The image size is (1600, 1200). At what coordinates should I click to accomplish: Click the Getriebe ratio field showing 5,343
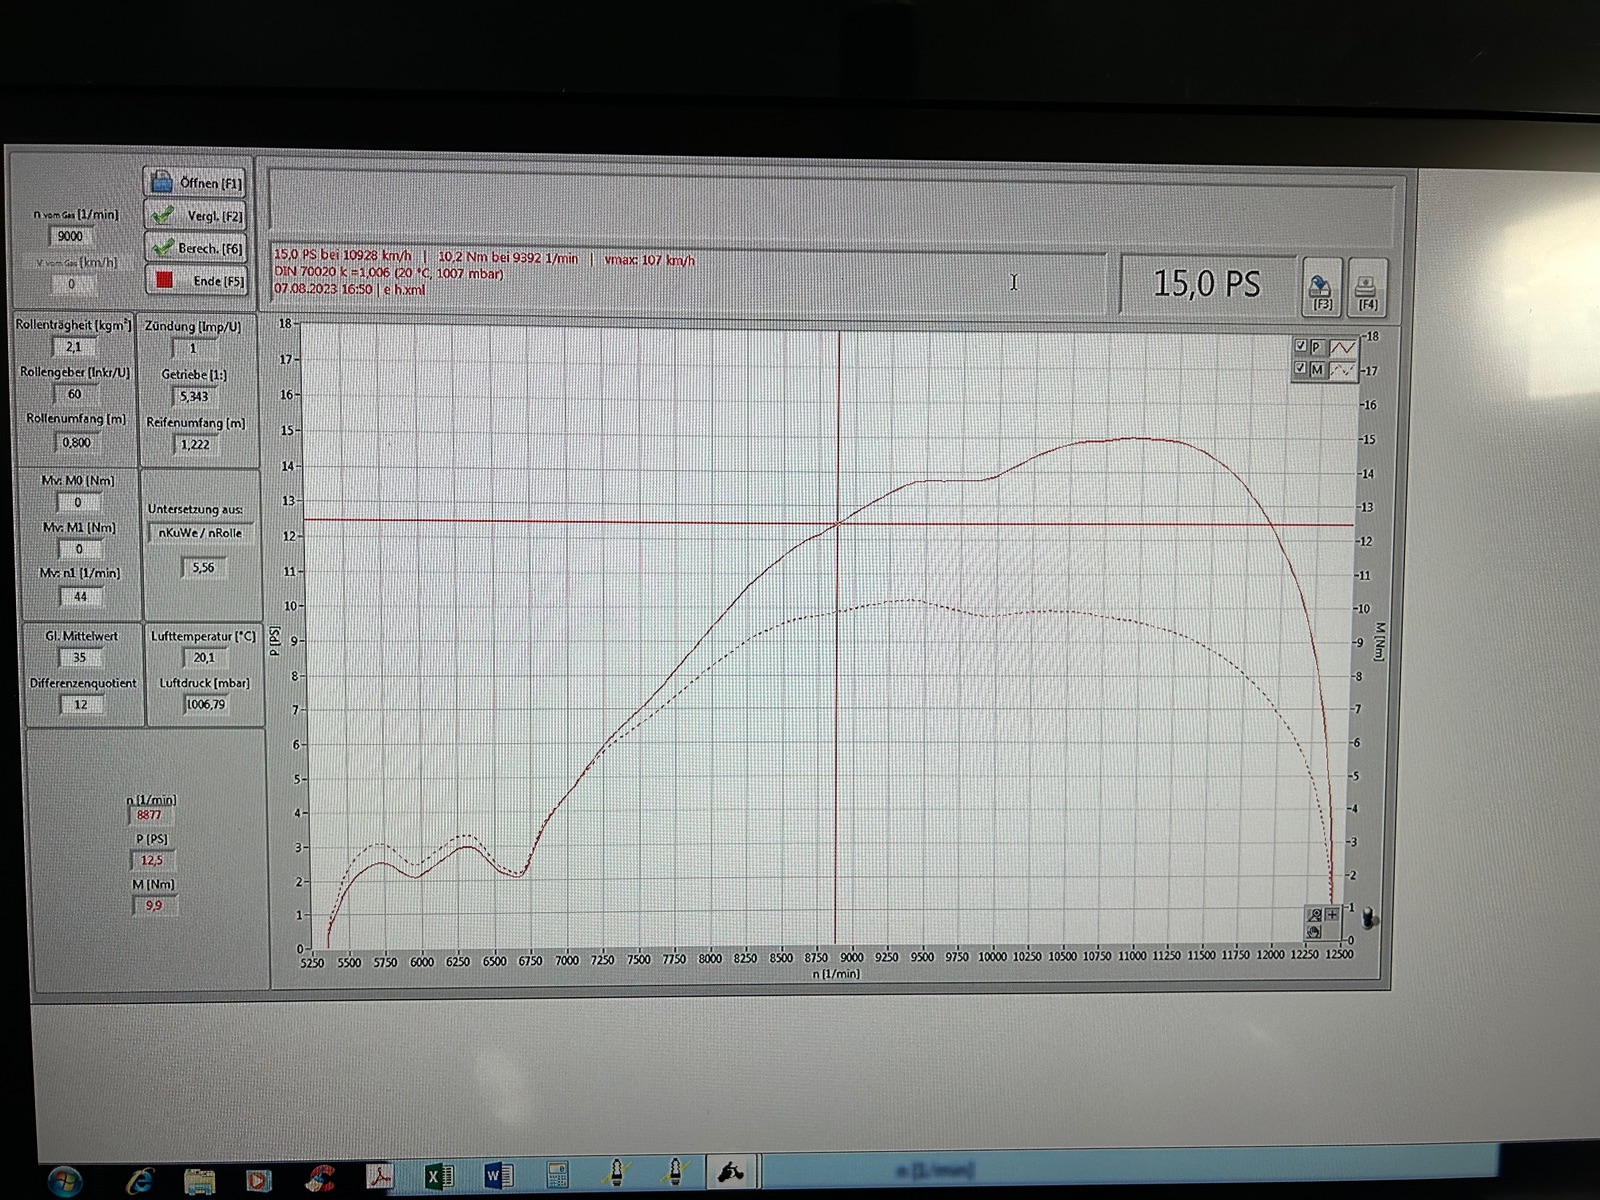(194, 397)
